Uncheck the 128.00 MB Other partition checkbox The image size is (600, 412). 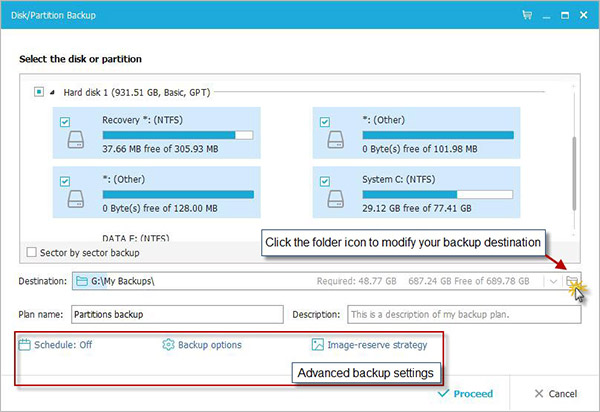tap(65, 181)
